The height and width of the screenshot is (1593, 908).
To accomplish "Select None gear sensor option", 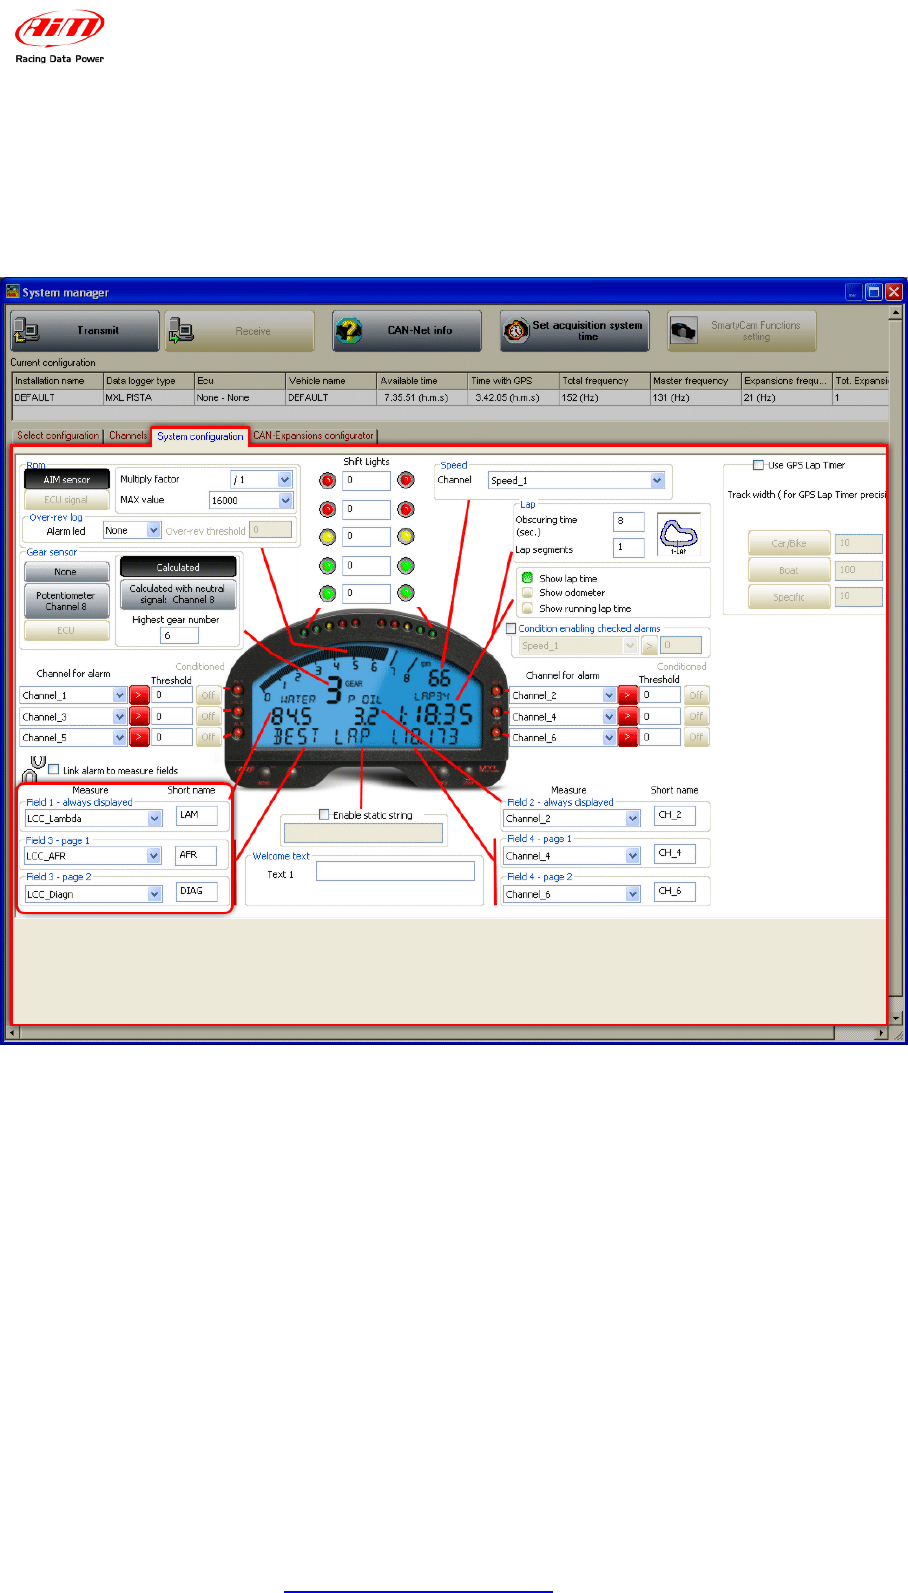I will pyautogui.click(x=66, y=572).
